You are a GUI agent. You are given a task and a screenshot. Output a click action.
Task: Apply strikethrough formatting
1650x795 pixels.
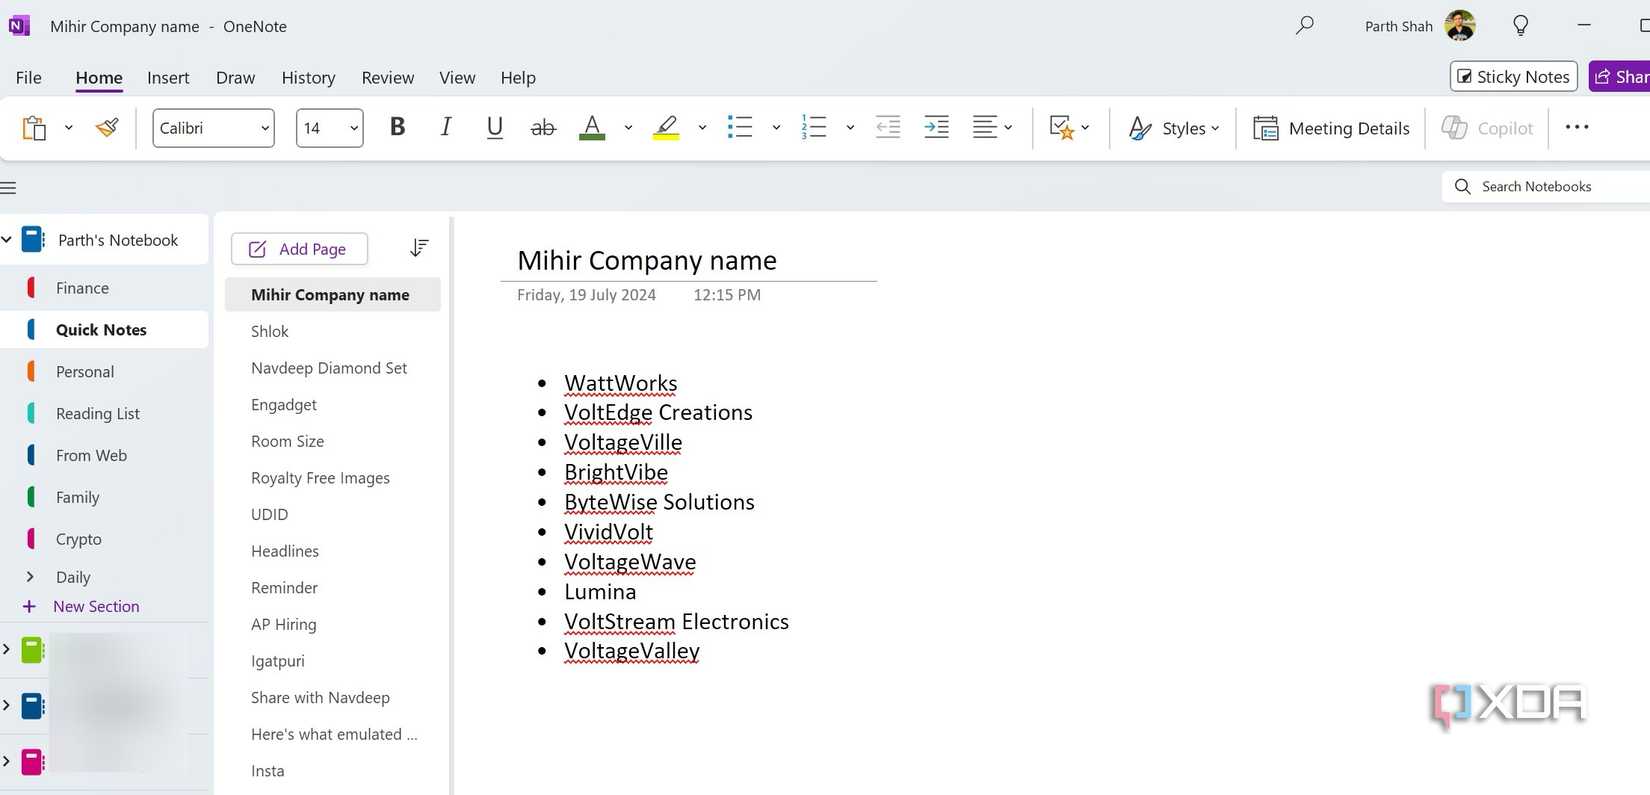[x=543, y=128]
